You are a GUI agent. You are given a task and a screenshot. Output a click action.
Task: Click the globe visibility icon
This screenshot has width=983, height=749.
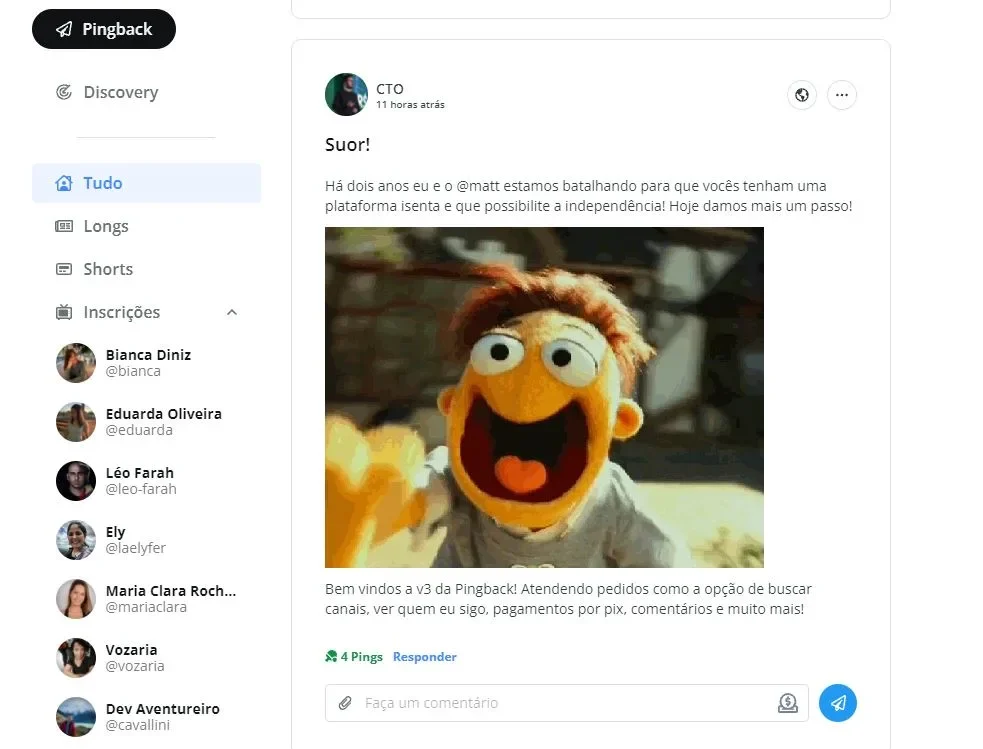802,95
